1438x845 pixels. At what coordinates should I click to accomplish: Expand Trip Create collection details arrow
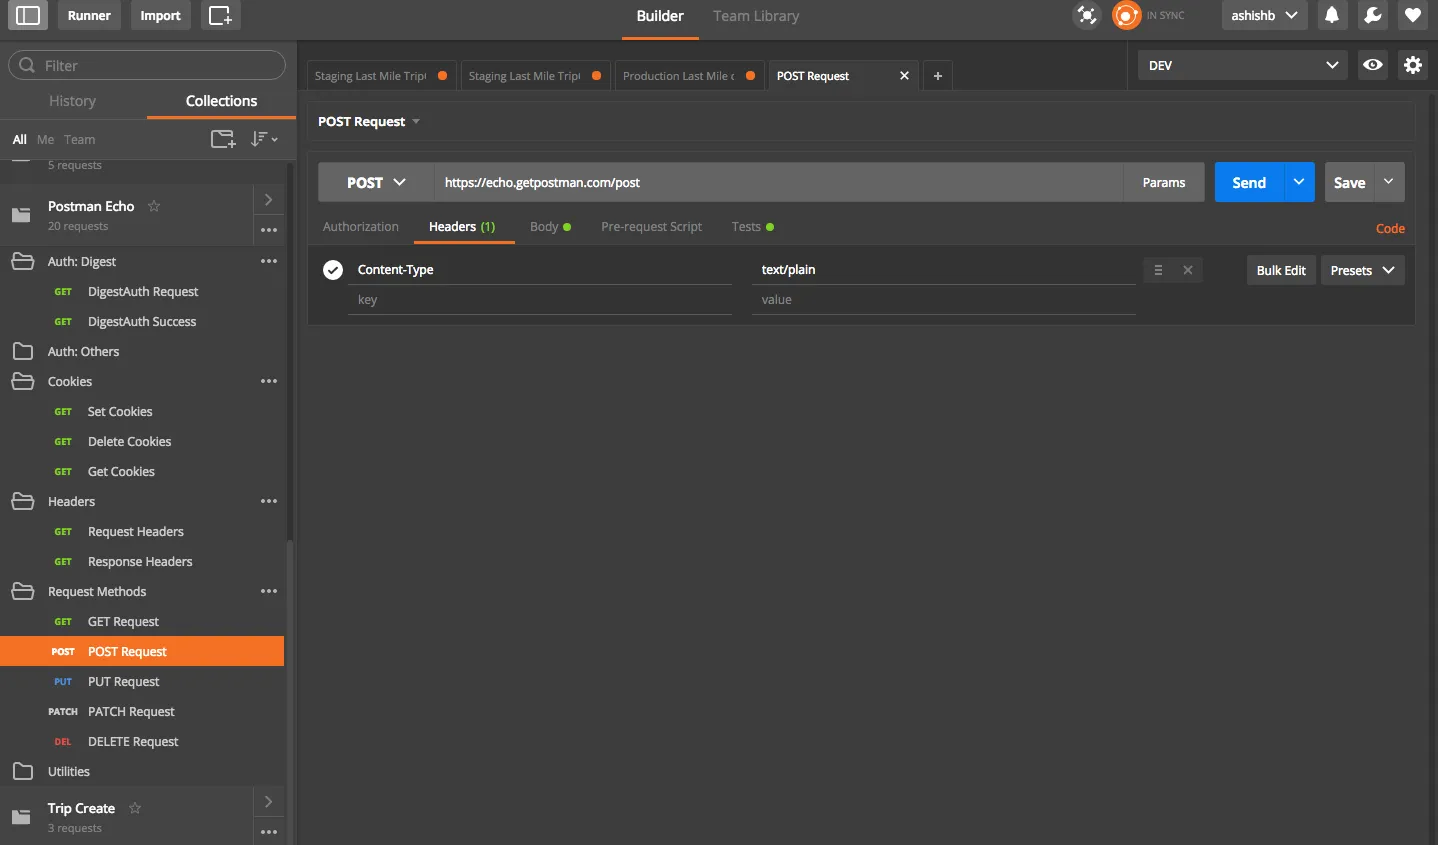coord(268,802)
